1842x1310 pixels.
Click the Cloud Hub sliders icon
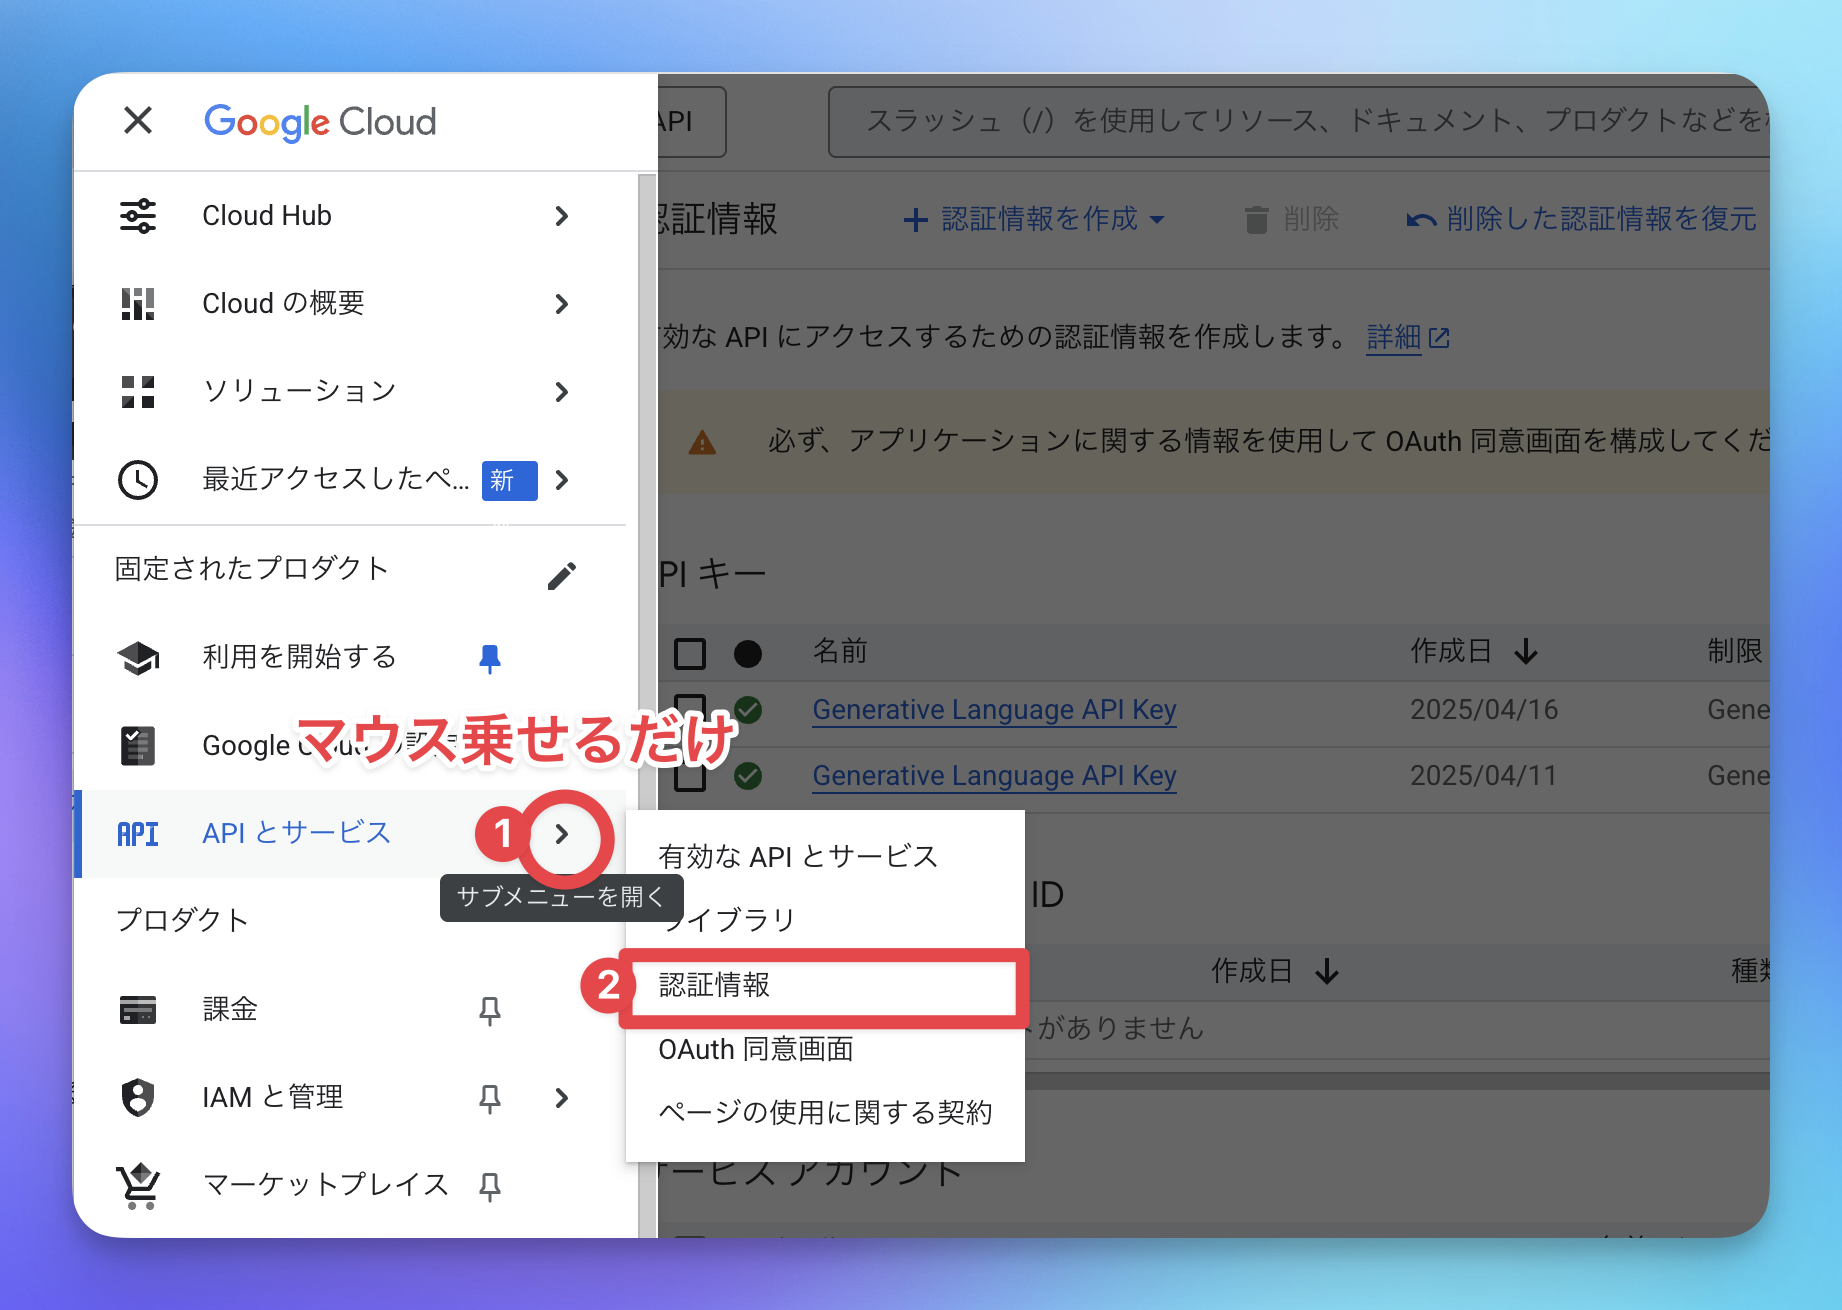tap(138, 216)
